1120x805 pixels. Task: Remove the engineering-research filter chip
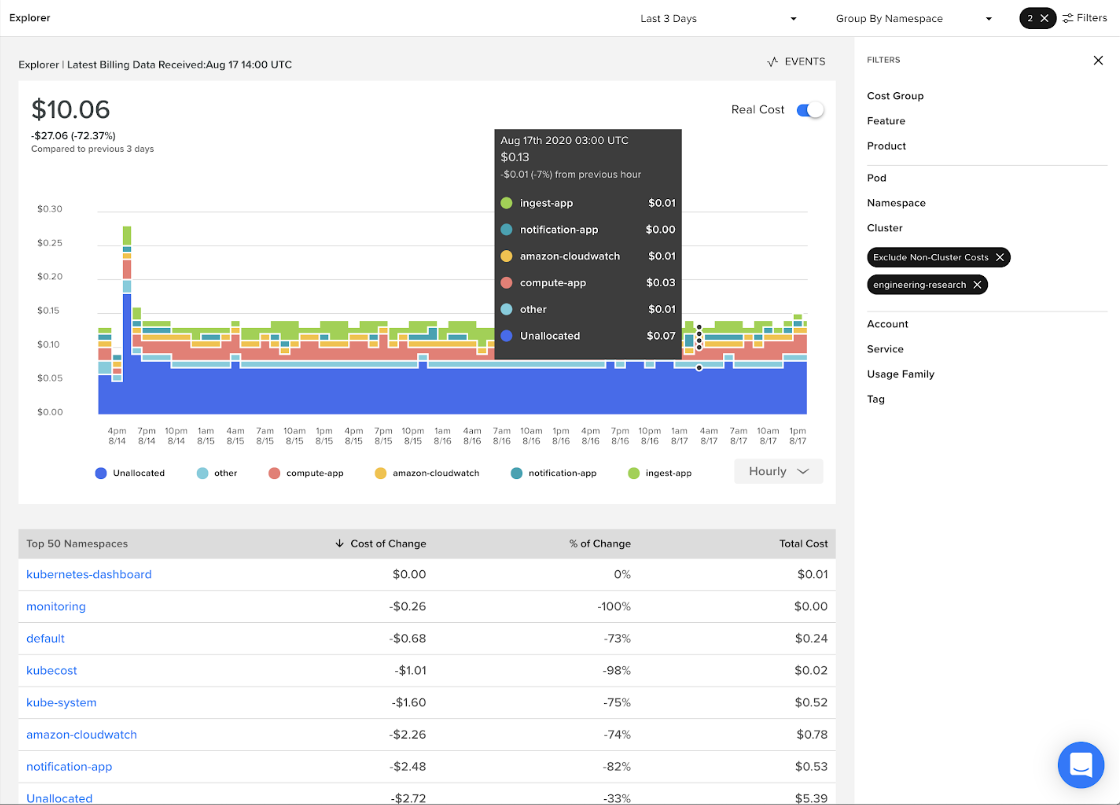coord(977,284)
